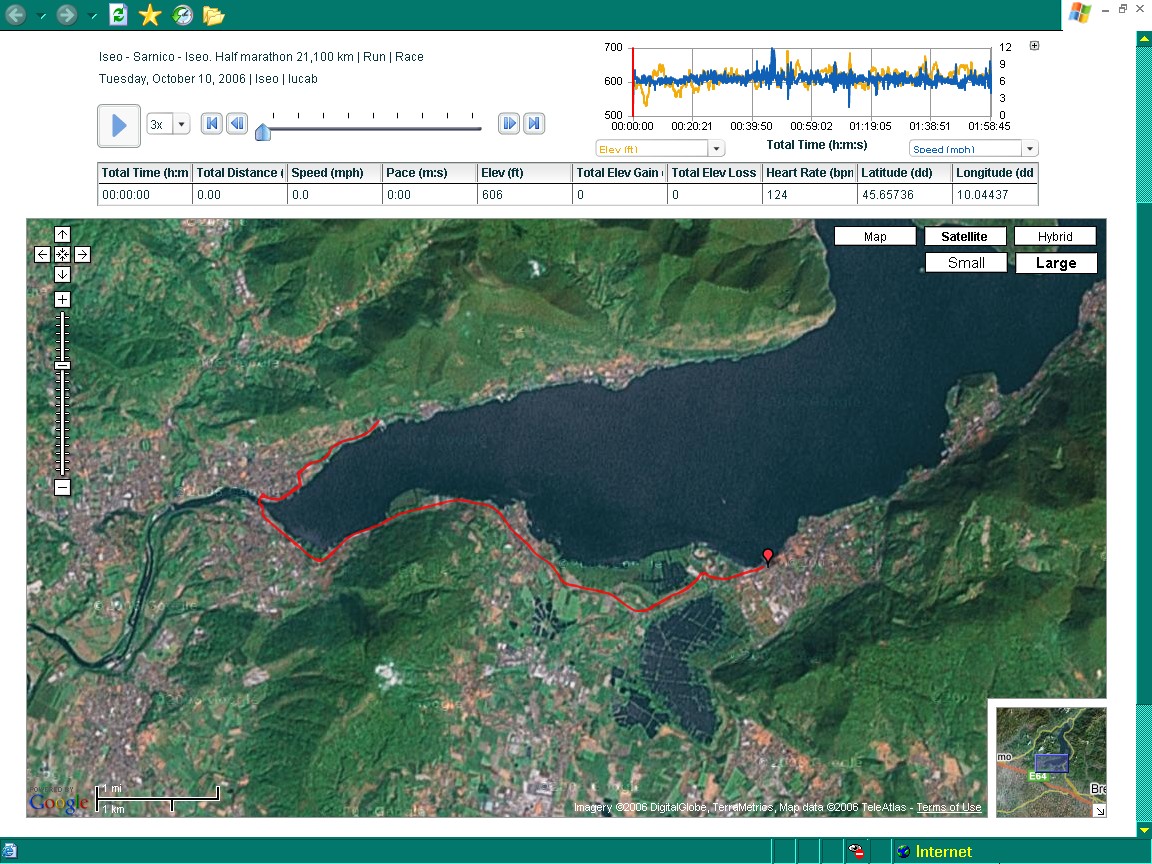The image size is (1152, 864).
Task: Pan the map right with arrow
Action: pyautogui.click(x=82, y=255)
